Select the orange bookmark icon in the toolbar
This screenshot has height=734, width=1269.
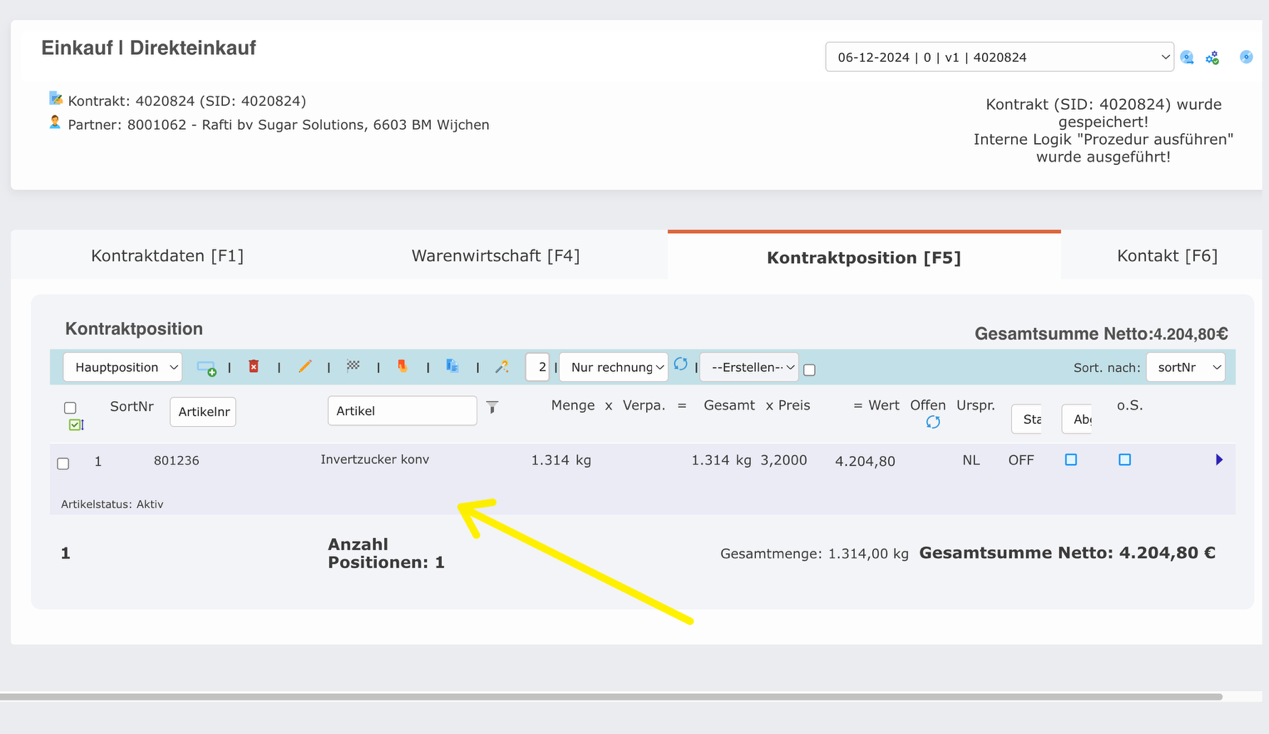[402, 367]
